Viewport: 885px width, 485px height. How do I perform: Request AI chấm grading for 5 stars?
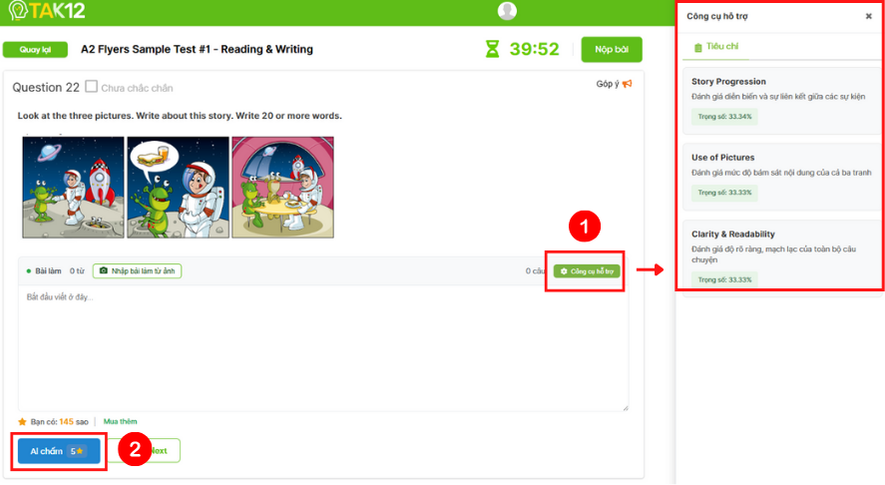59,451
